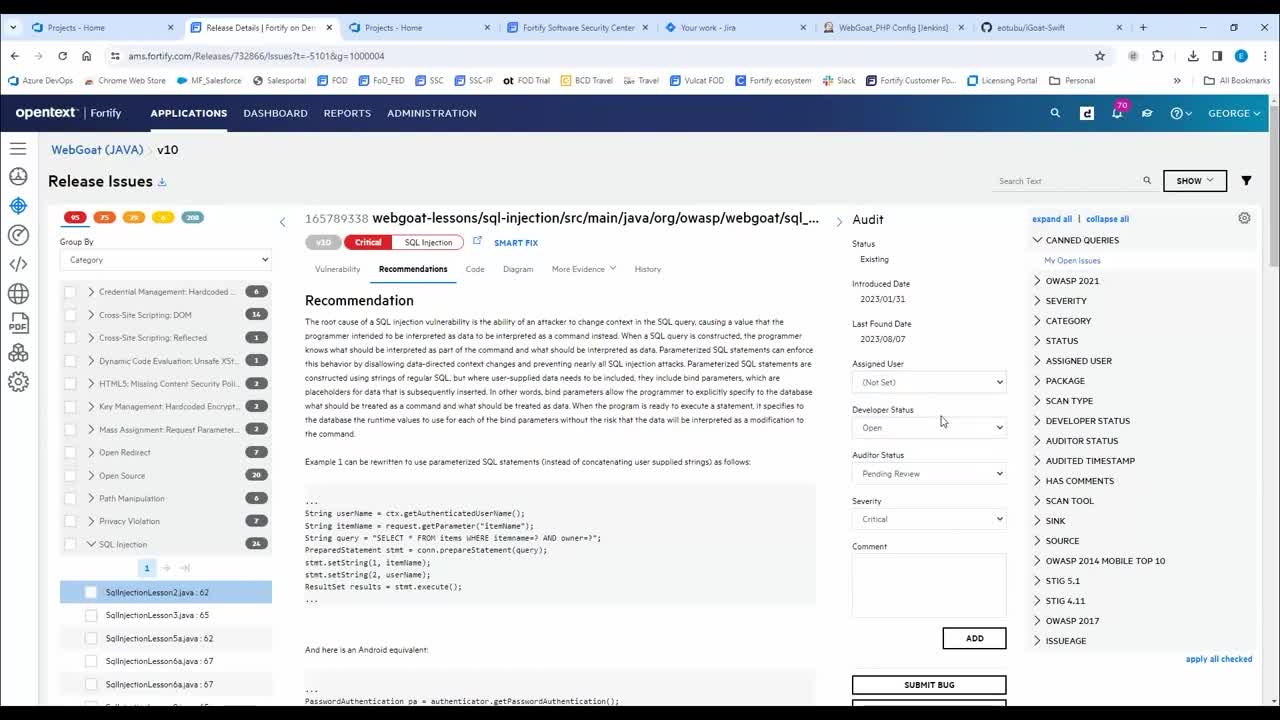Click the WebGoat (JAVA) breadcrumb link
The height and width of the screenshot is (720, 1280).
[x=97, y=150]
